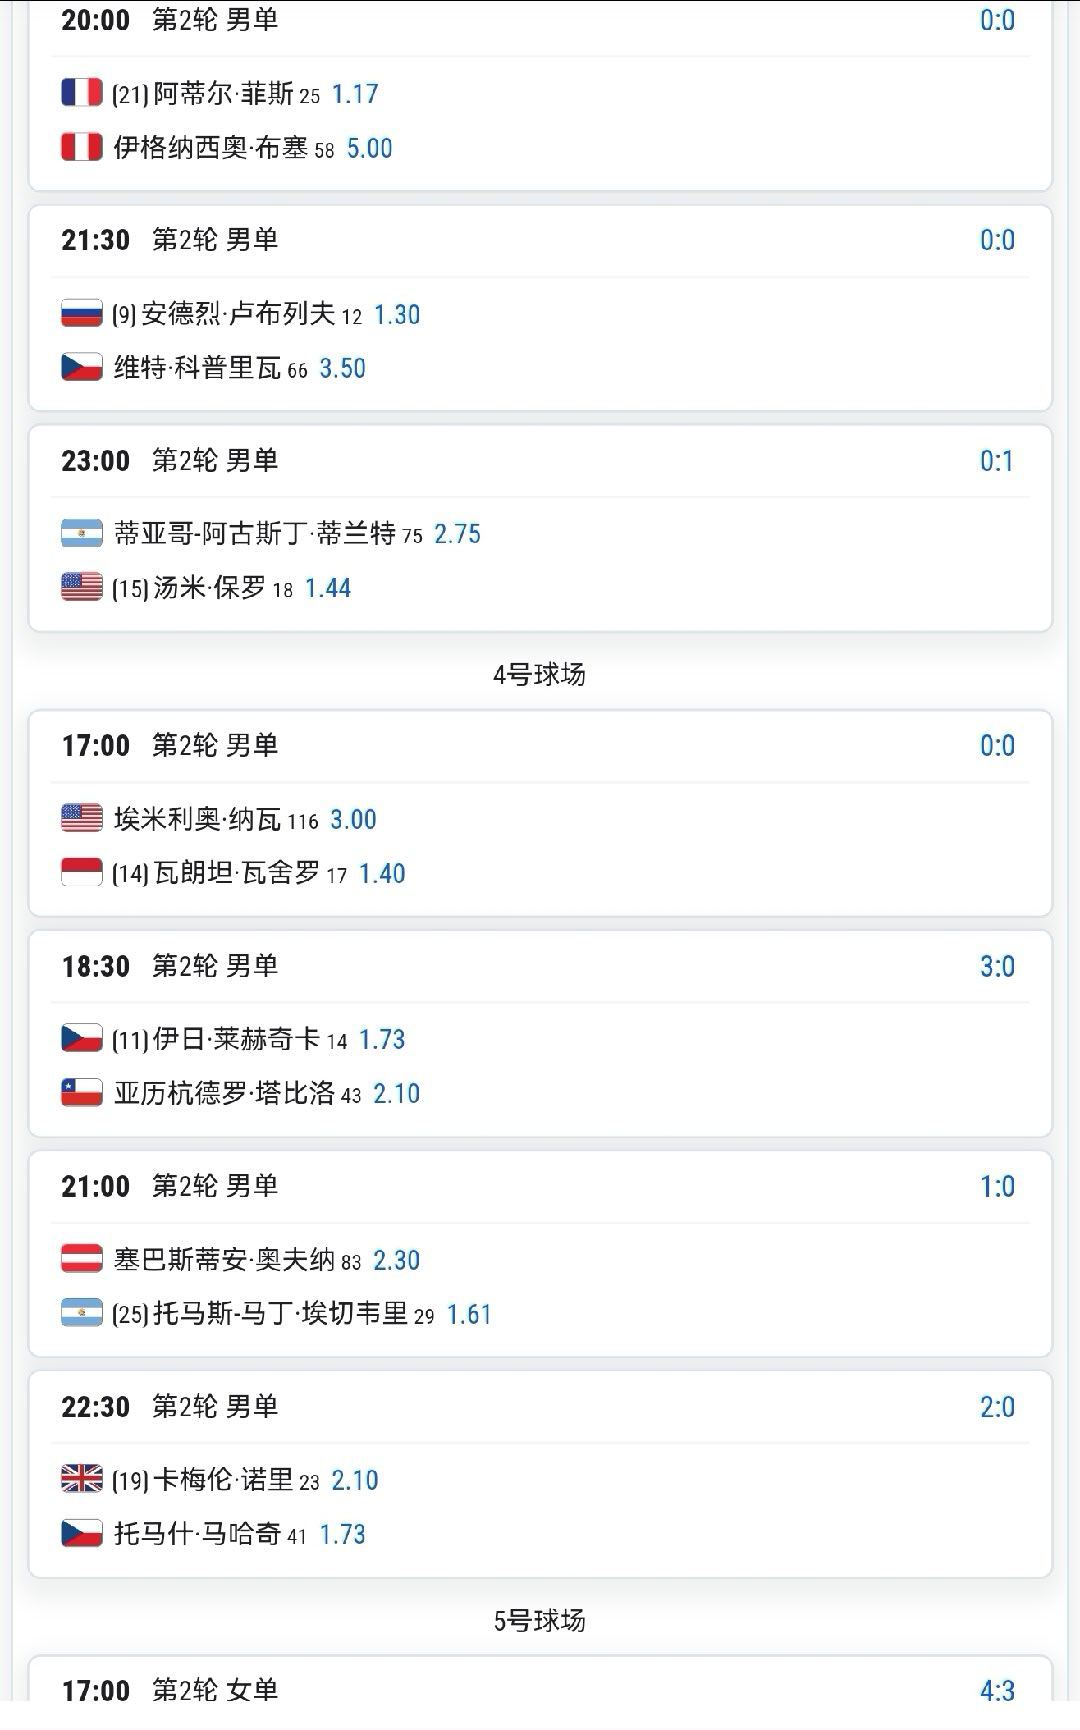Tap the Austria flag beside 塞巴斯蒂安·奥夫纳
This screenshot has width=1080, height=1730.
pos(82,1259)
